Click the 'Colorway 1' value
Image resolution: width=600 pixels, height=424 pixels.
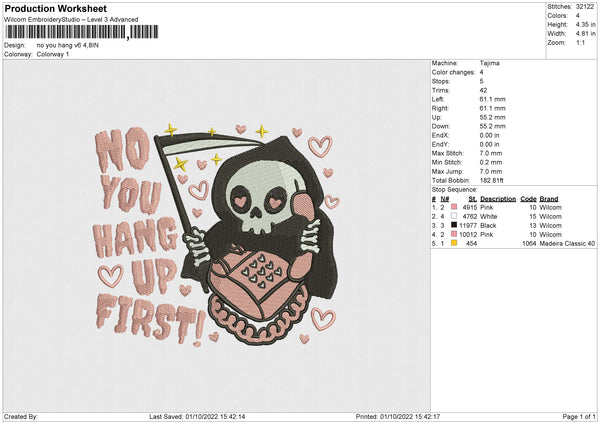click(53, 54)
